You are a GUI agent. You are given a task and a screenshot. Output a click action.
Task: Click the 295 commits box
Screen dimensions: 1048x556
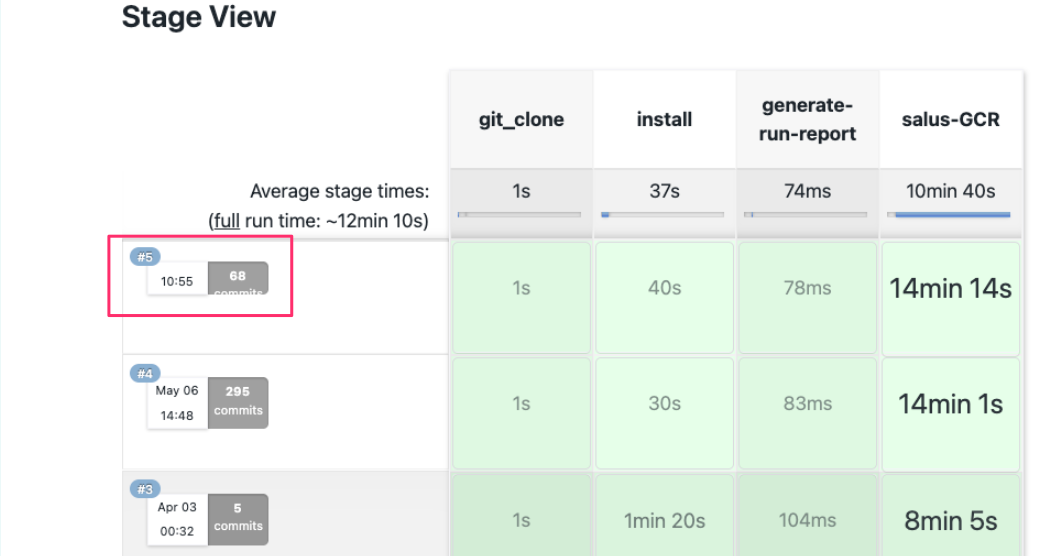pyautogui.click(x=238, y=401)
